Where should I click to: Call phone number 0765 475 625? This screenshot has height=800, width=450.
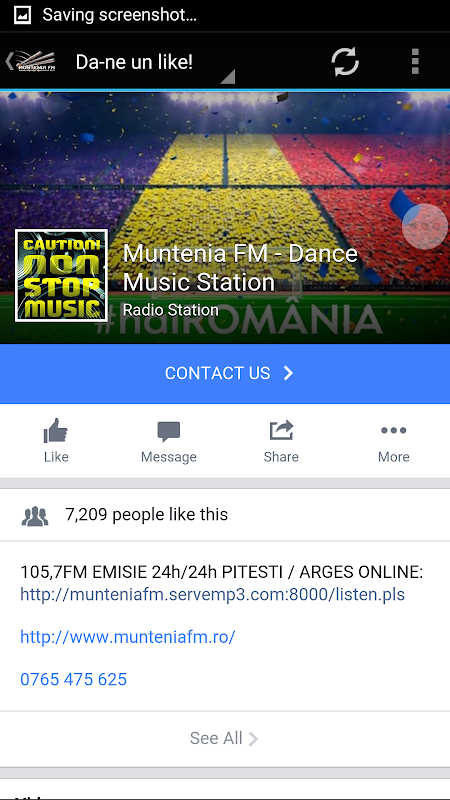73,680
